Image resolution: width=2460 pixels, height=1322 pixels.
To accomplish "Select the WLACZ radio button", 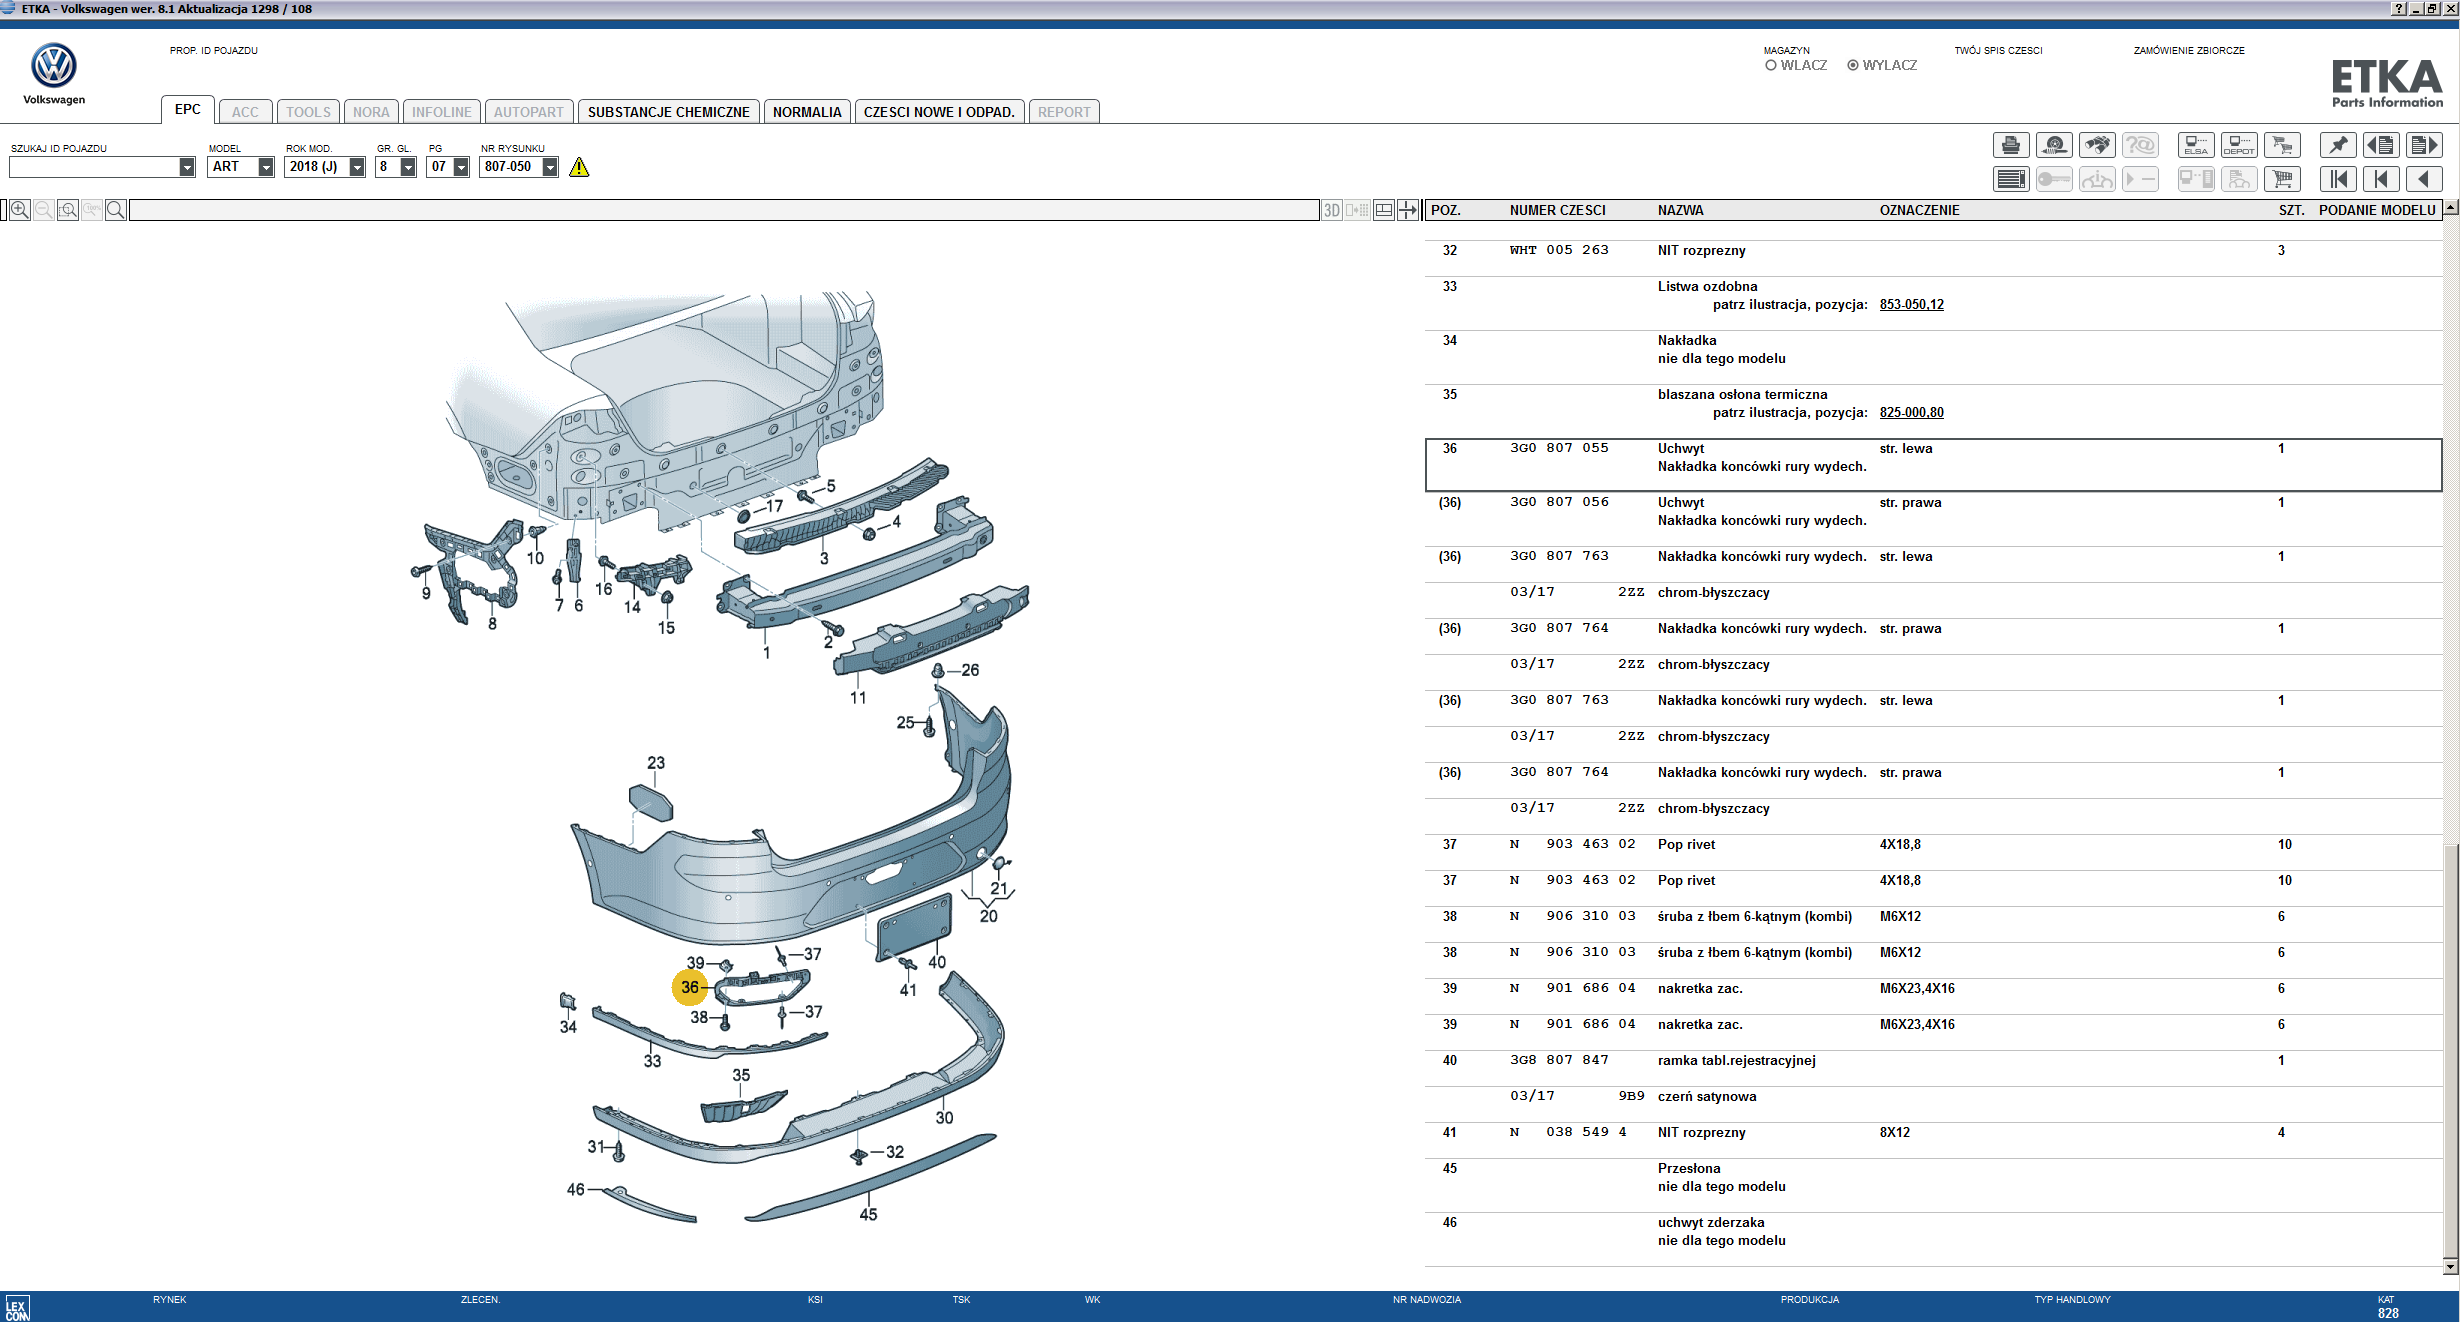I will click(1771, 66).
